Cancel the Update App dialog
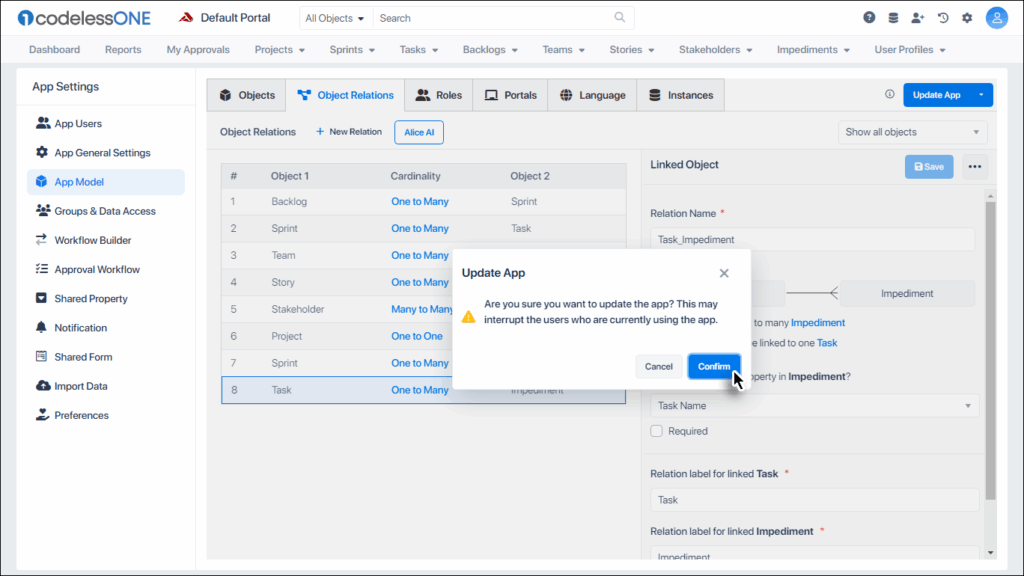 click(x=658, y=366)
